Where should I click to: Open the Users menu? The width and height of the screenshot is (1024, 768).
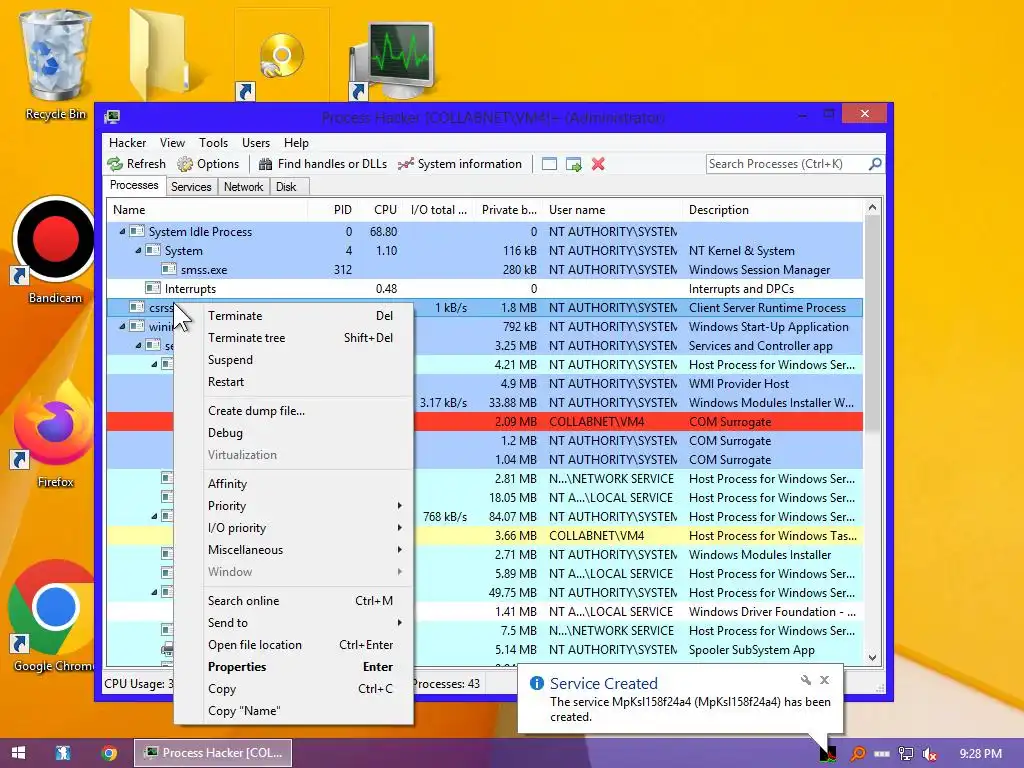(255, 143)
